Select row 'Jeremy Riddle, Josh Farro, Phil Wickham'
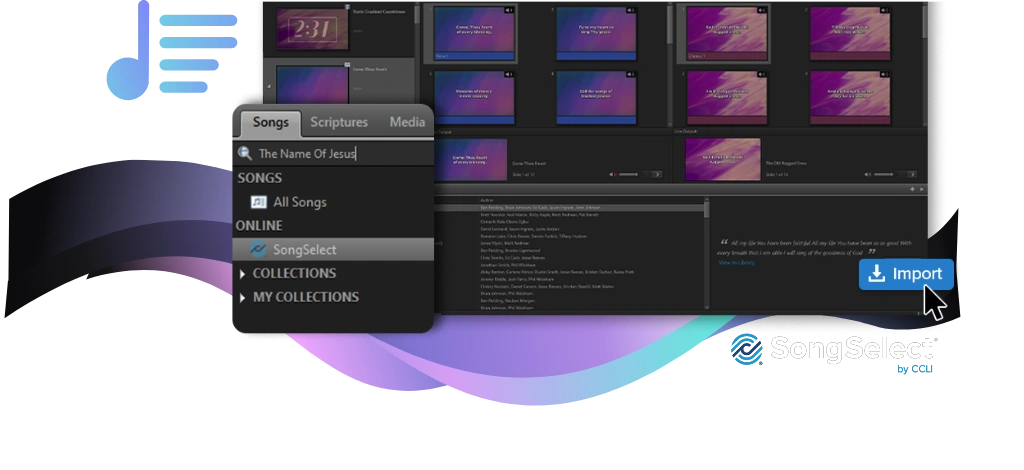This screenshot has width=1024, height=470. click(x=571, y=279)
